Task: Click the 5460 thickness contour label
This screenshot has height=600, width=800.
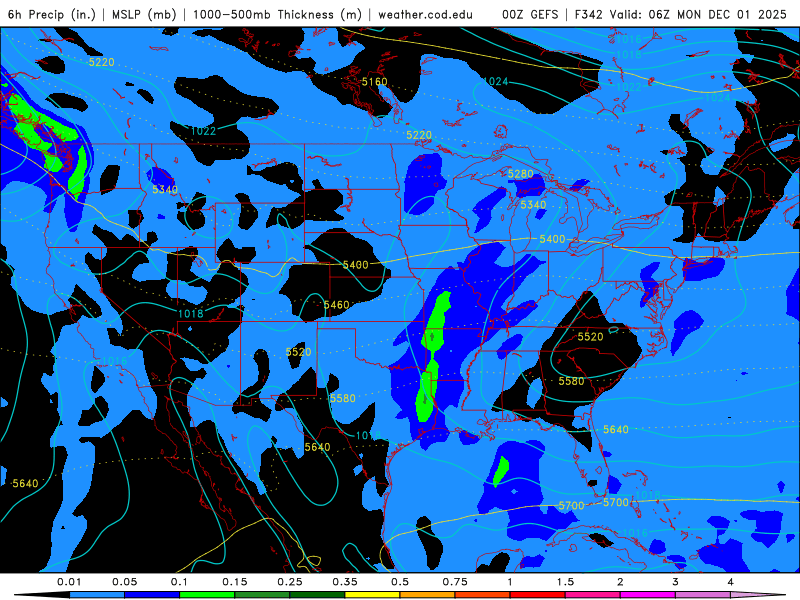Action: click(337, 305)
